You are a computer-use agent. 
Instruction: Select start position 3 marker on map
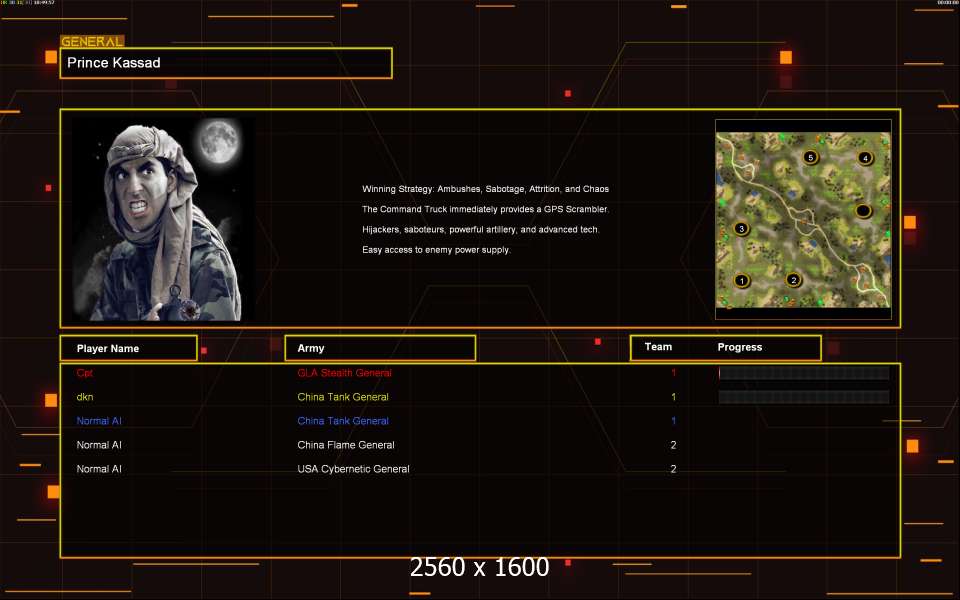pos(741,229)
